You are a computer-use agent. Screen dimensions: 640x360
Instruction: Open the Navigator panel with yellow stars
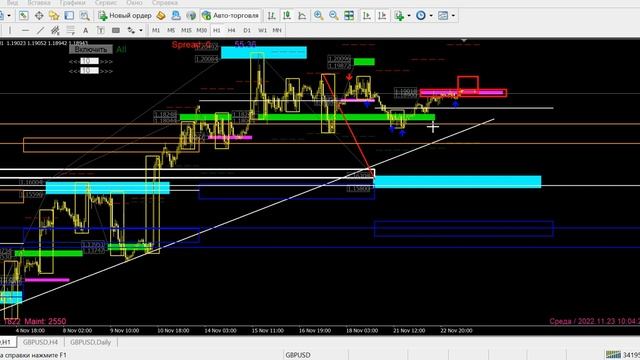tap(54, 16)
